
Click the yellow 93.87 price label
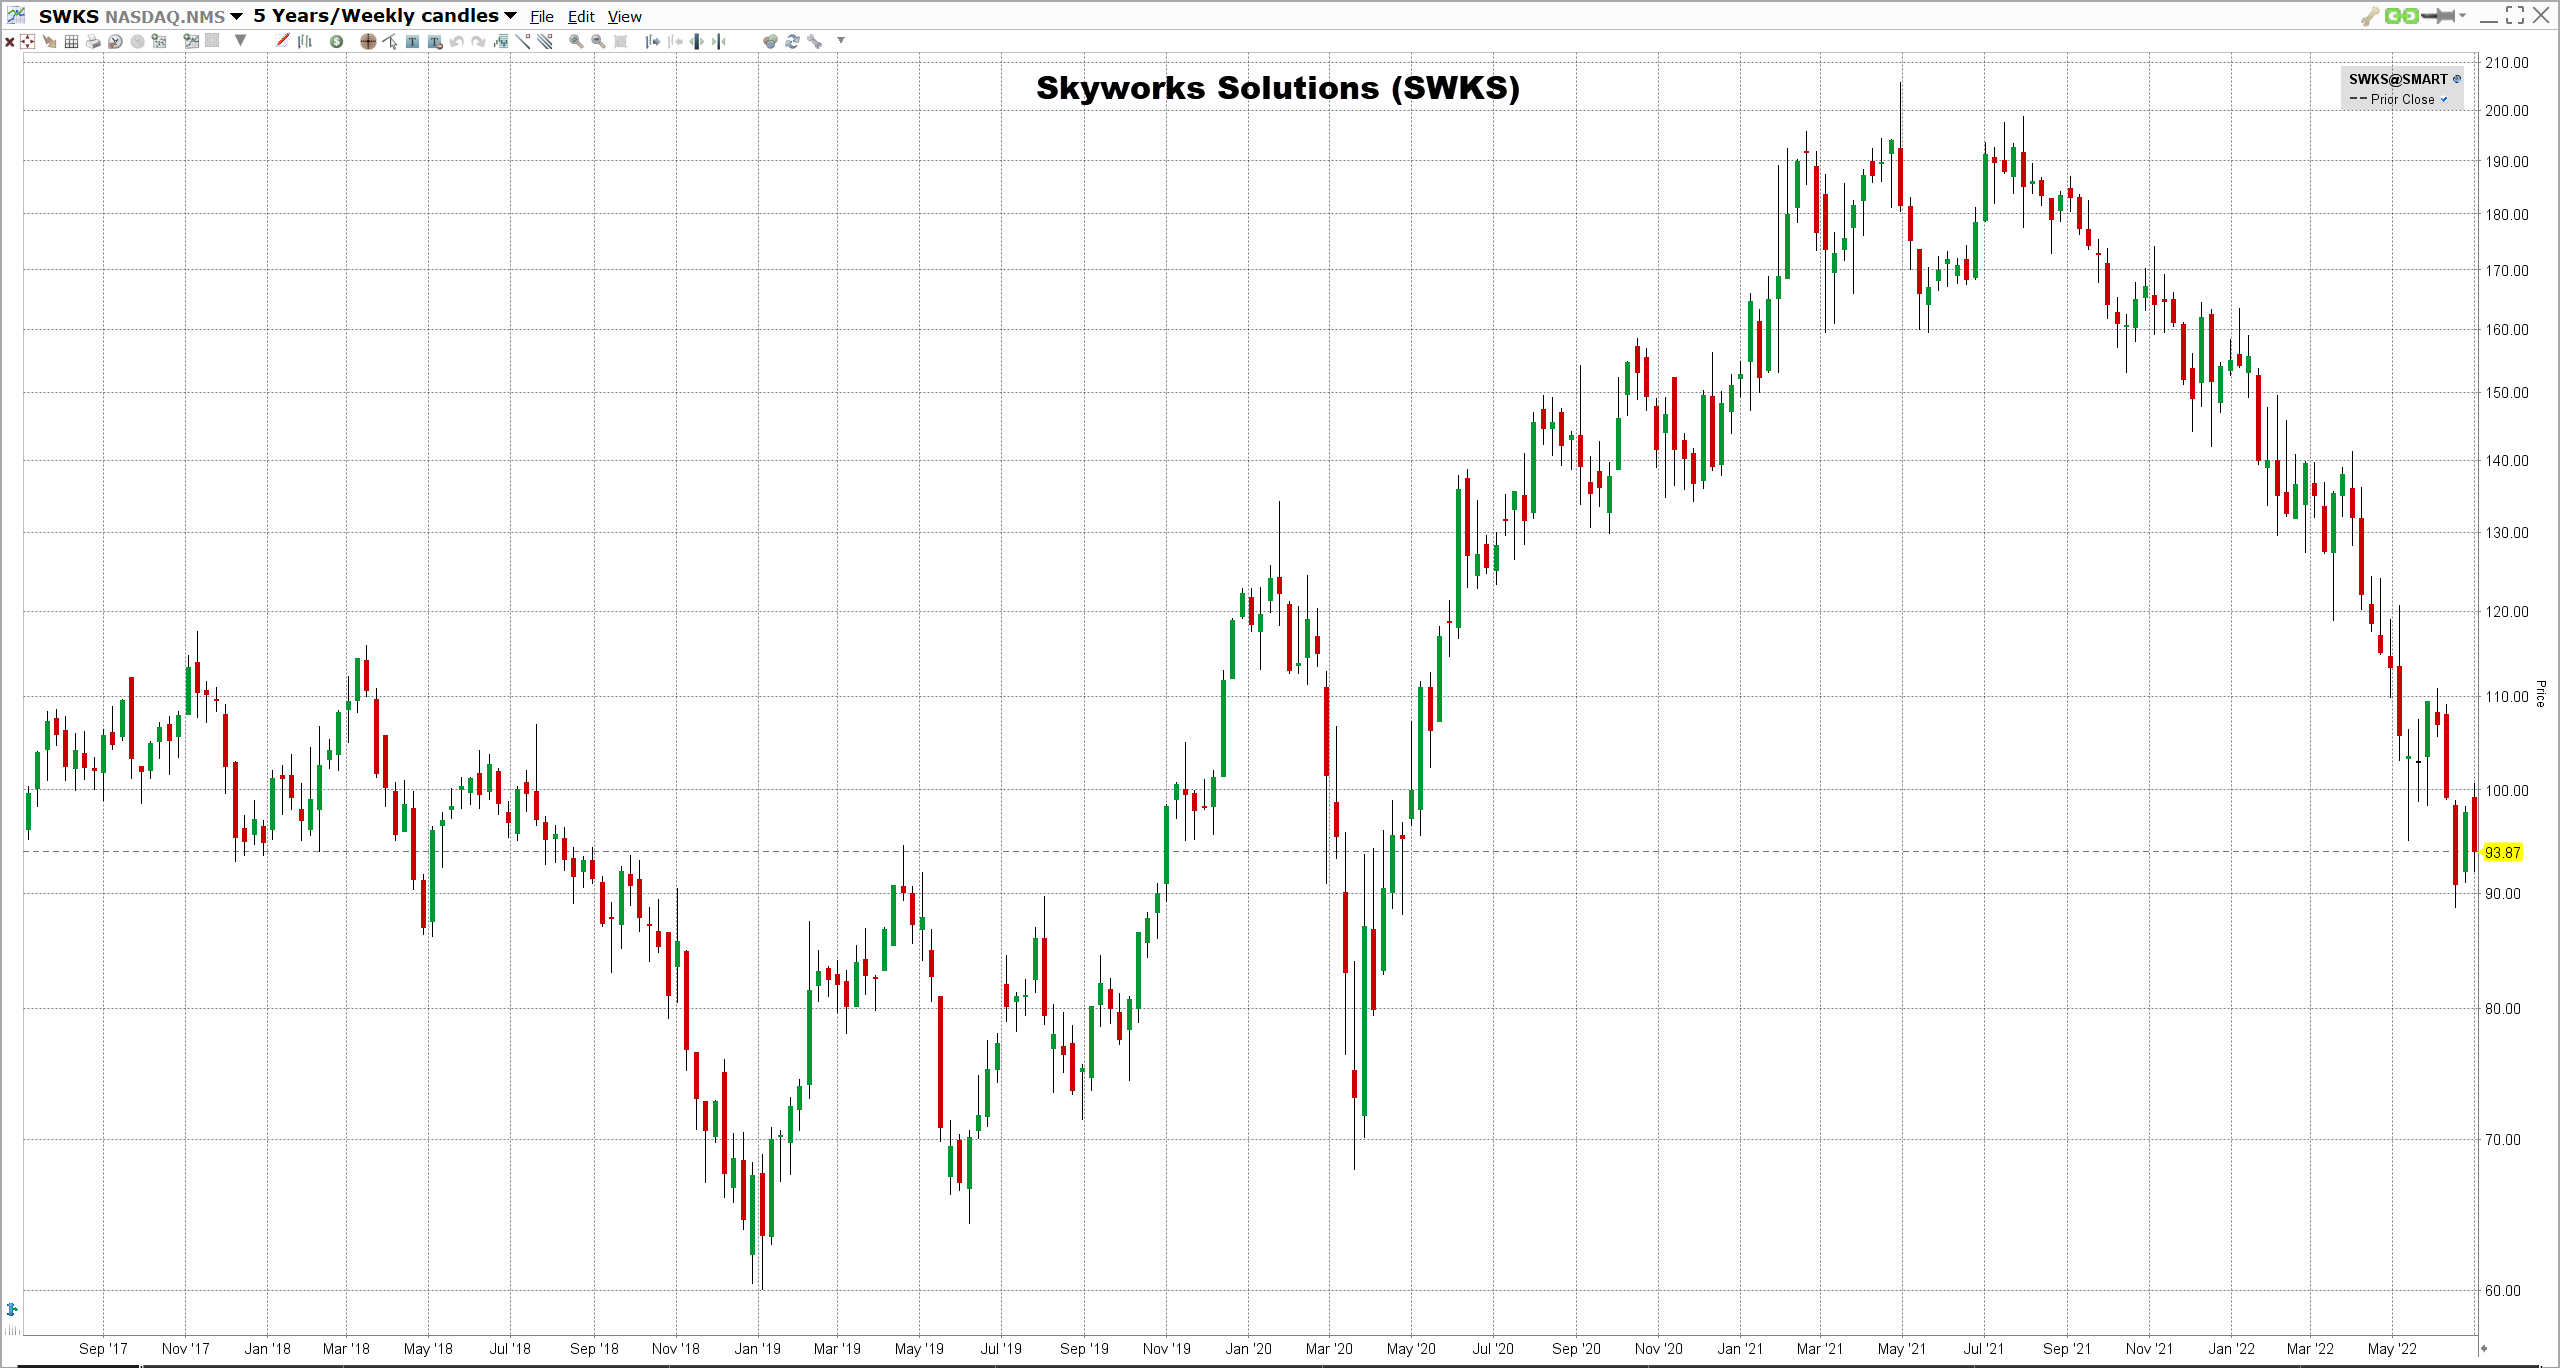2502,852
